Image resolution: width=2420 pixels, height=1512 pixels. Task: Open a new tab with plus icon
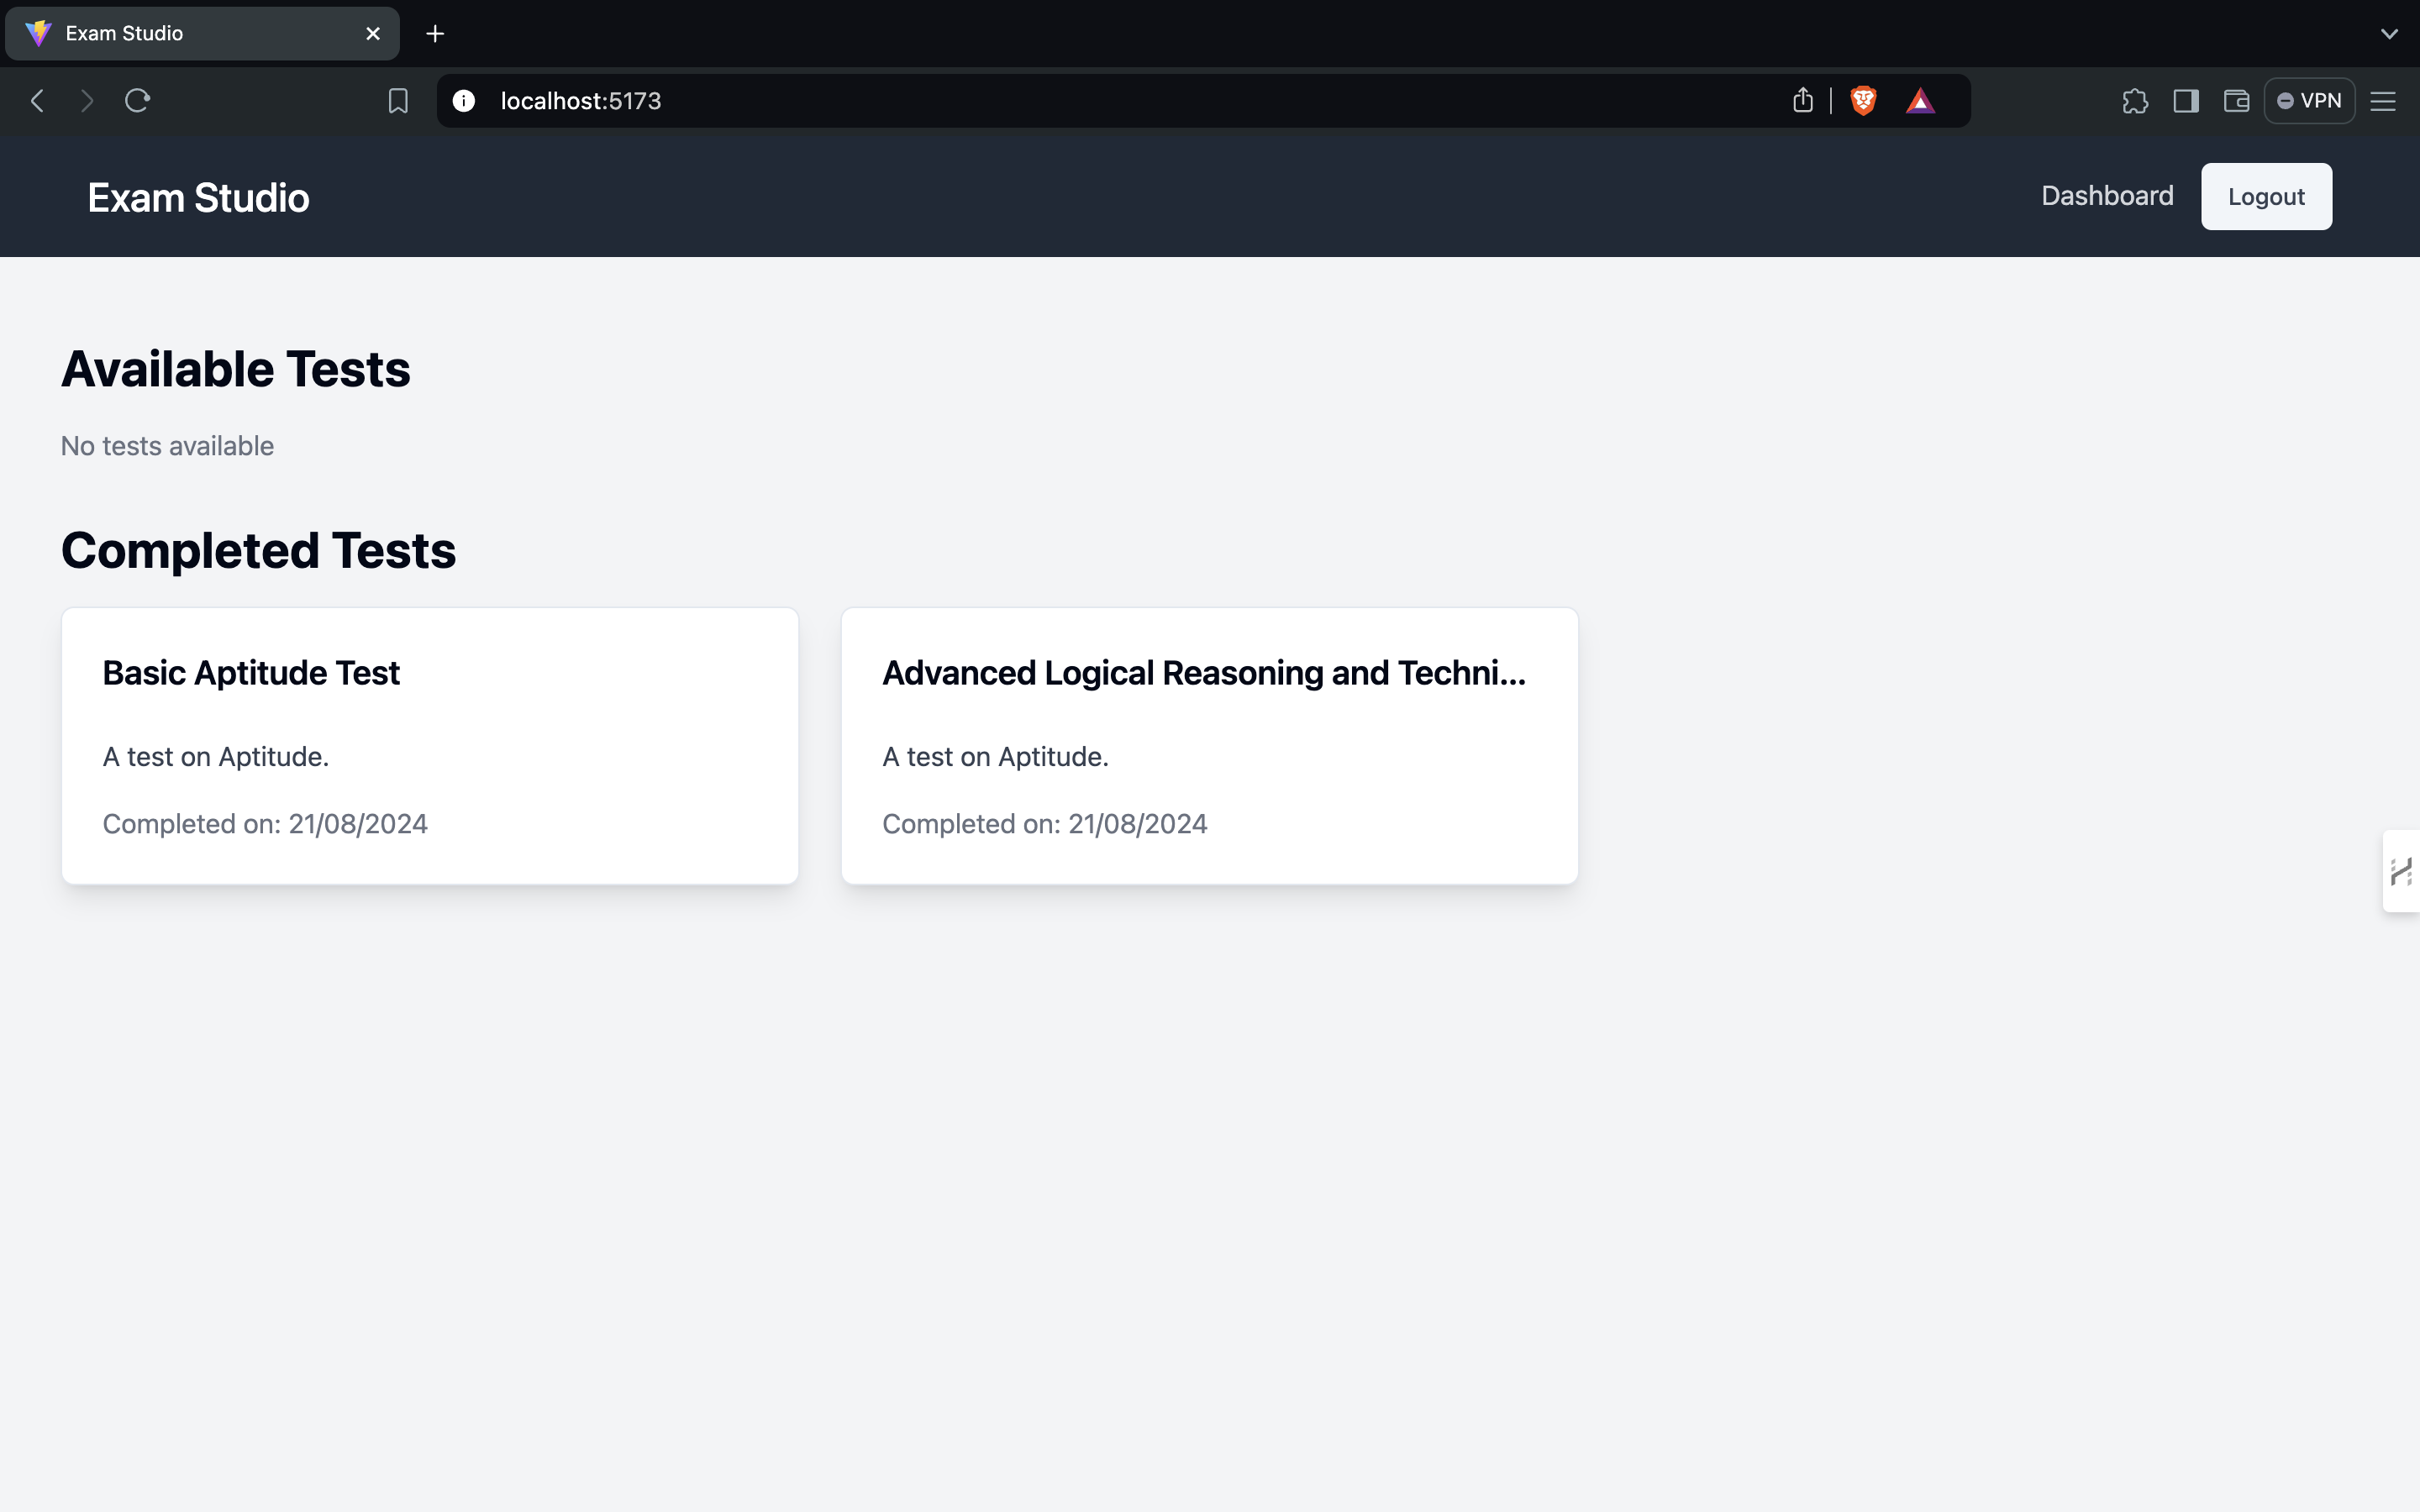(x=435, y=34)
